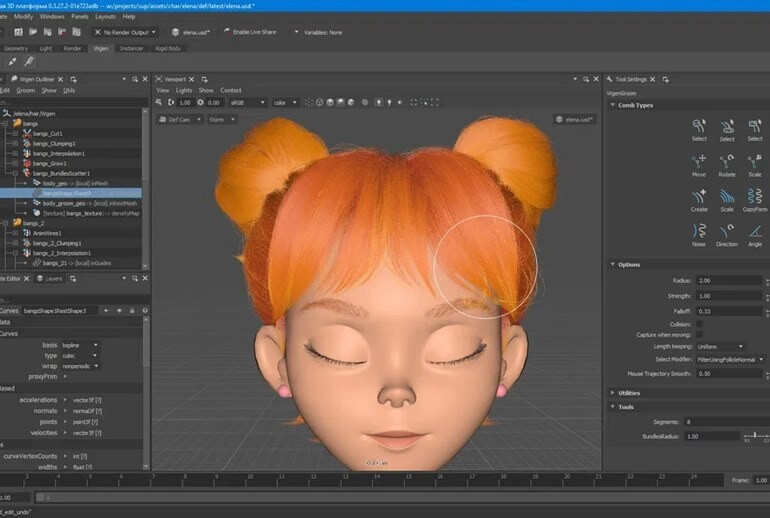The height and width of the screenshot is (518, 770).
Task: Choose the Noise comb tool
Action: coord(699,231)
